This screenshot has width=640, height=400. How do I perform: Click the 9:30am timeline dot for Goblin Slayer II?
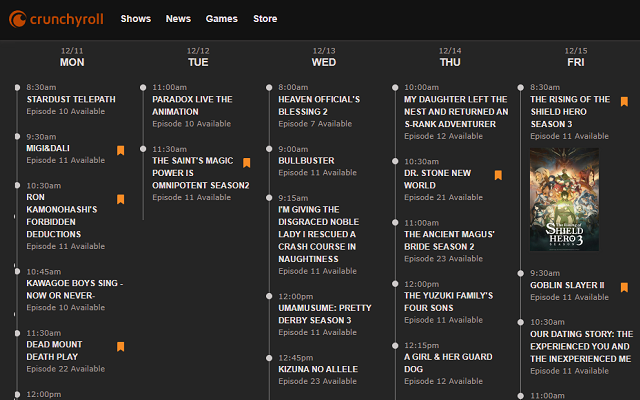pyautogui.click(x=521, y=273)
